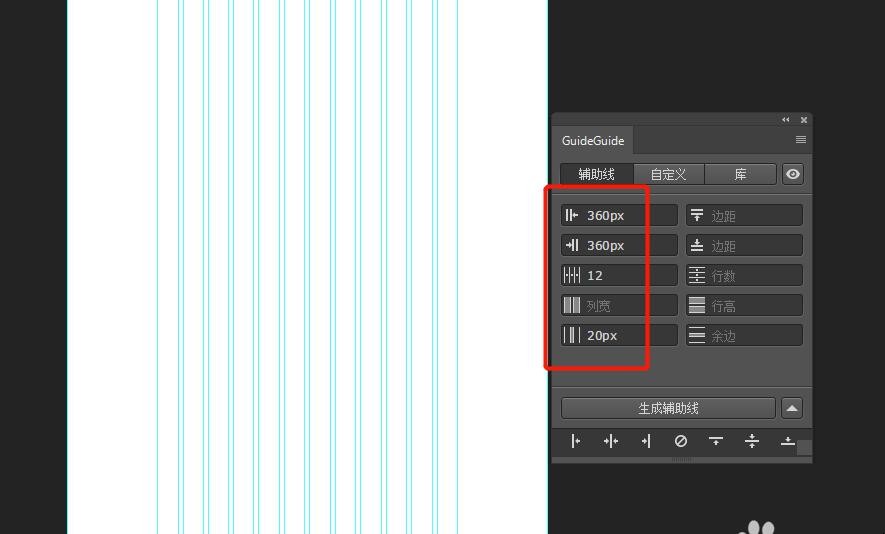Add guide to right edge icon
Screen dimensions: 885x534
(x=646, y=441)
